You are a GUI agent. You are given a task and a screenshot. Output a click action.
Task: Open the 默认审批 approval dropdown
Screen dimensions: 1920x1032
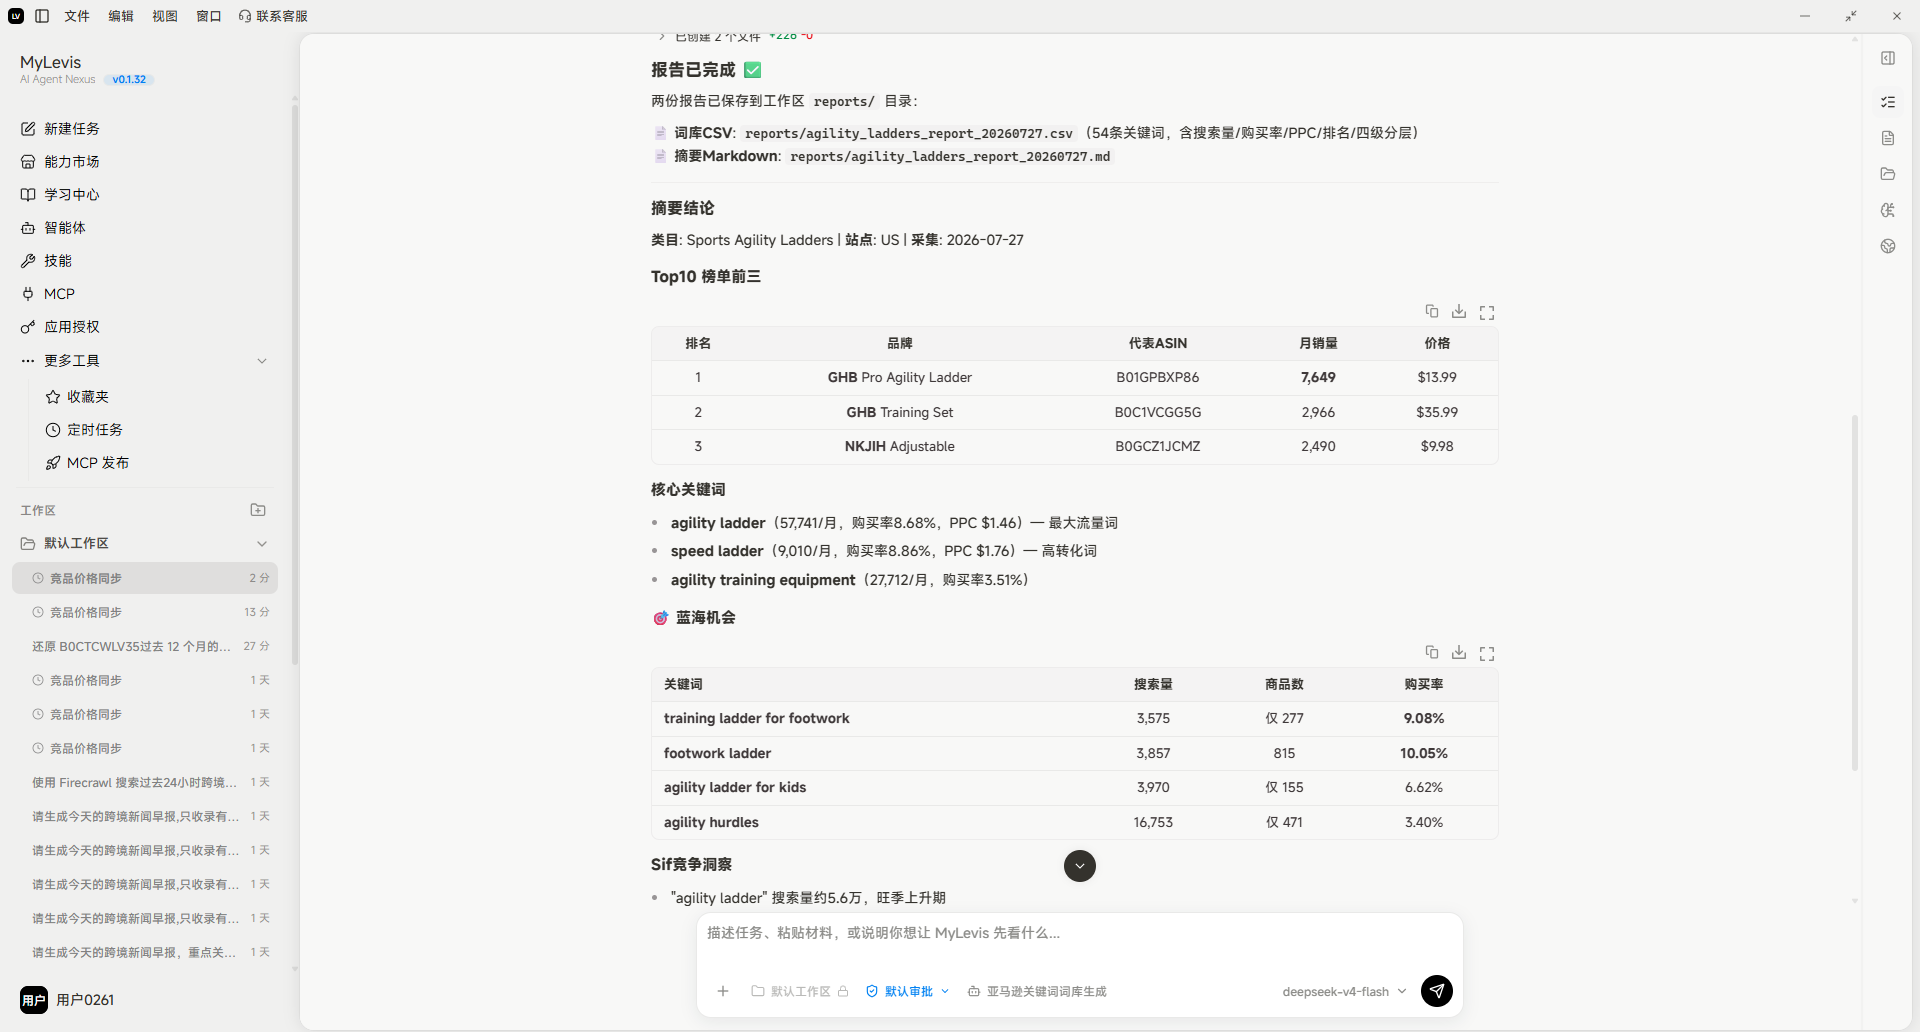[908, 991]
